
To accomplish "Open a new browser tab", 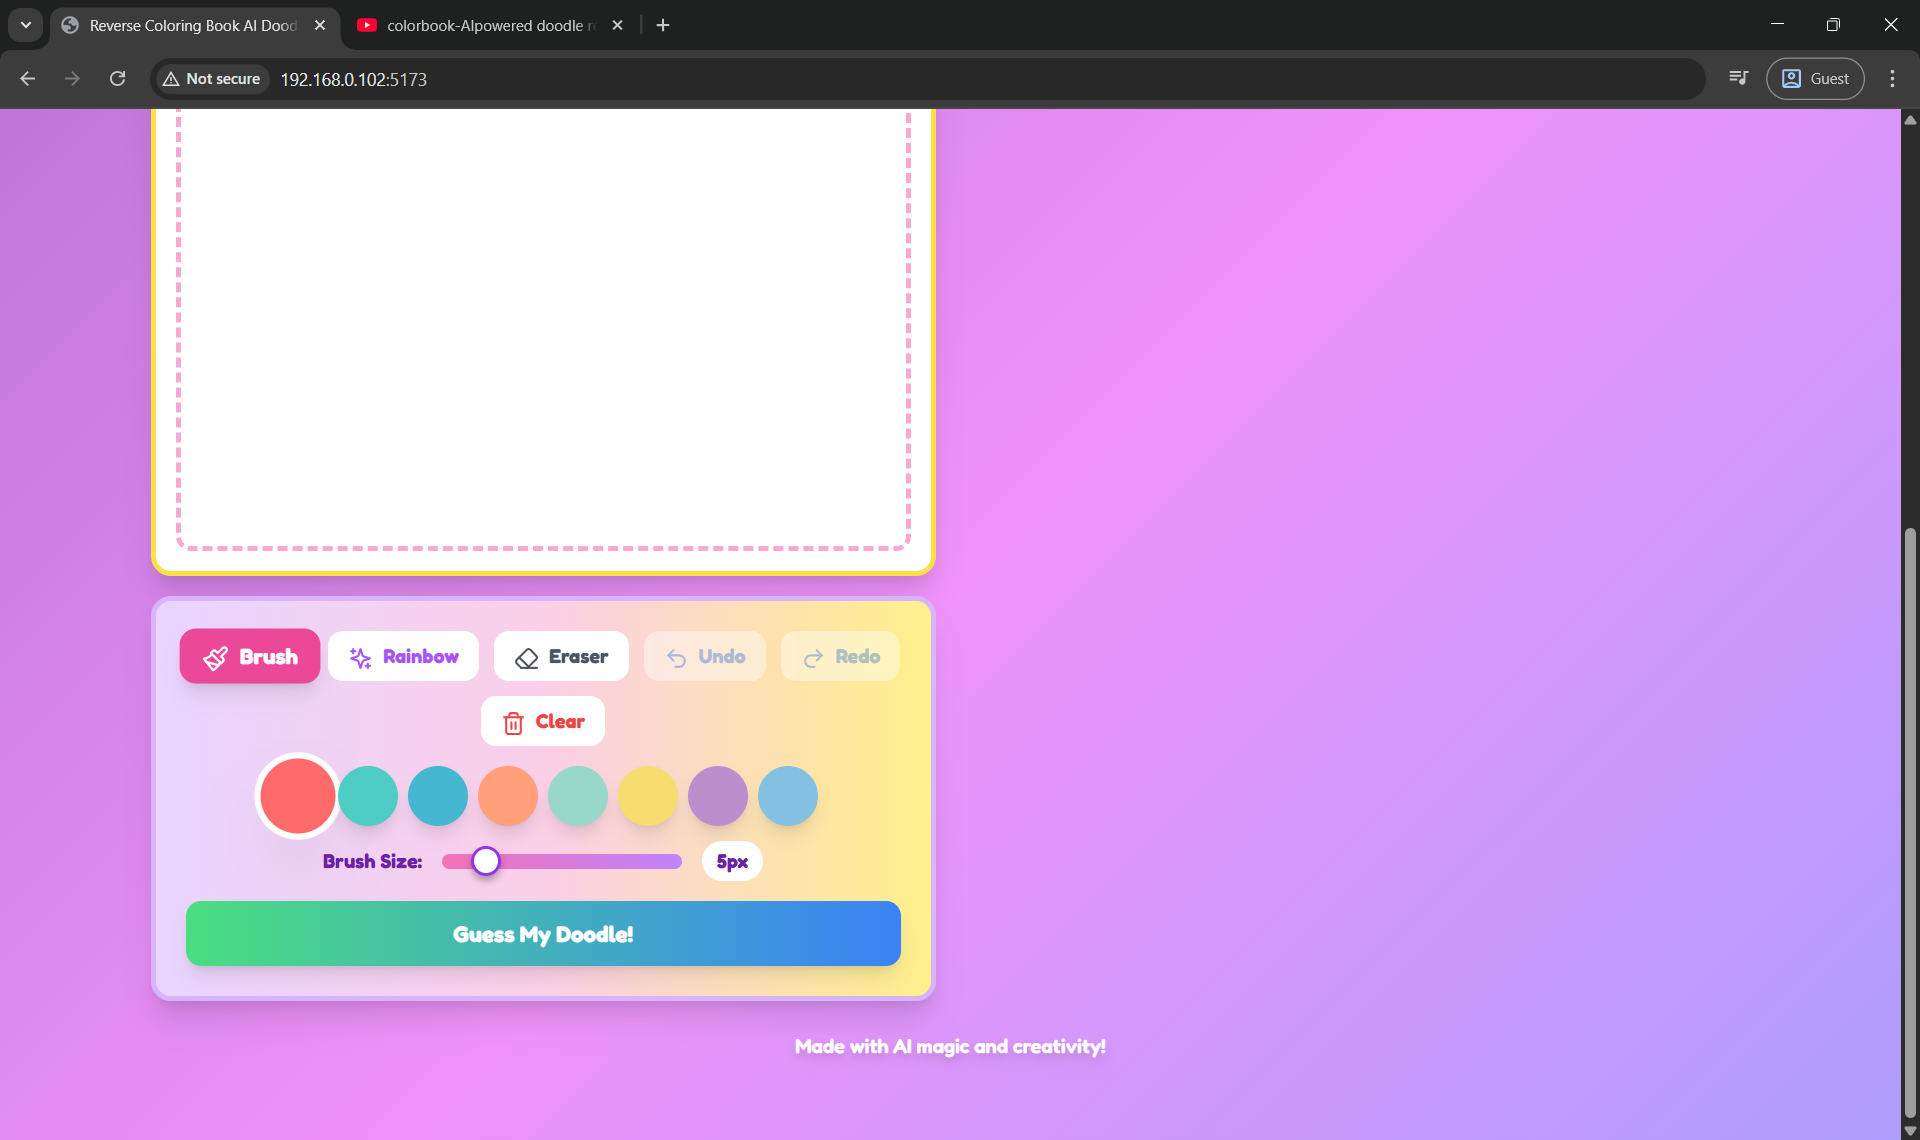I will click(663, 25).
